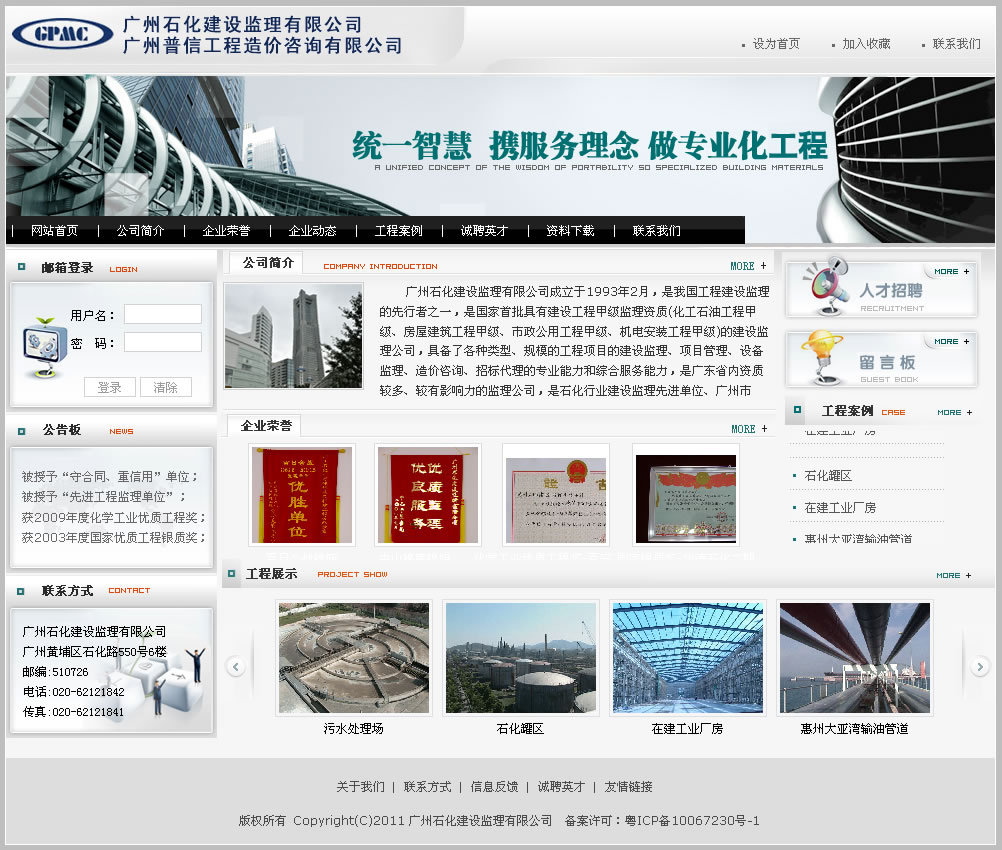The height and width of the screenshot is (850, 1002).
Task: Open 企业荣誉 in the navigation bar
Action: click(x=226, y=231)
